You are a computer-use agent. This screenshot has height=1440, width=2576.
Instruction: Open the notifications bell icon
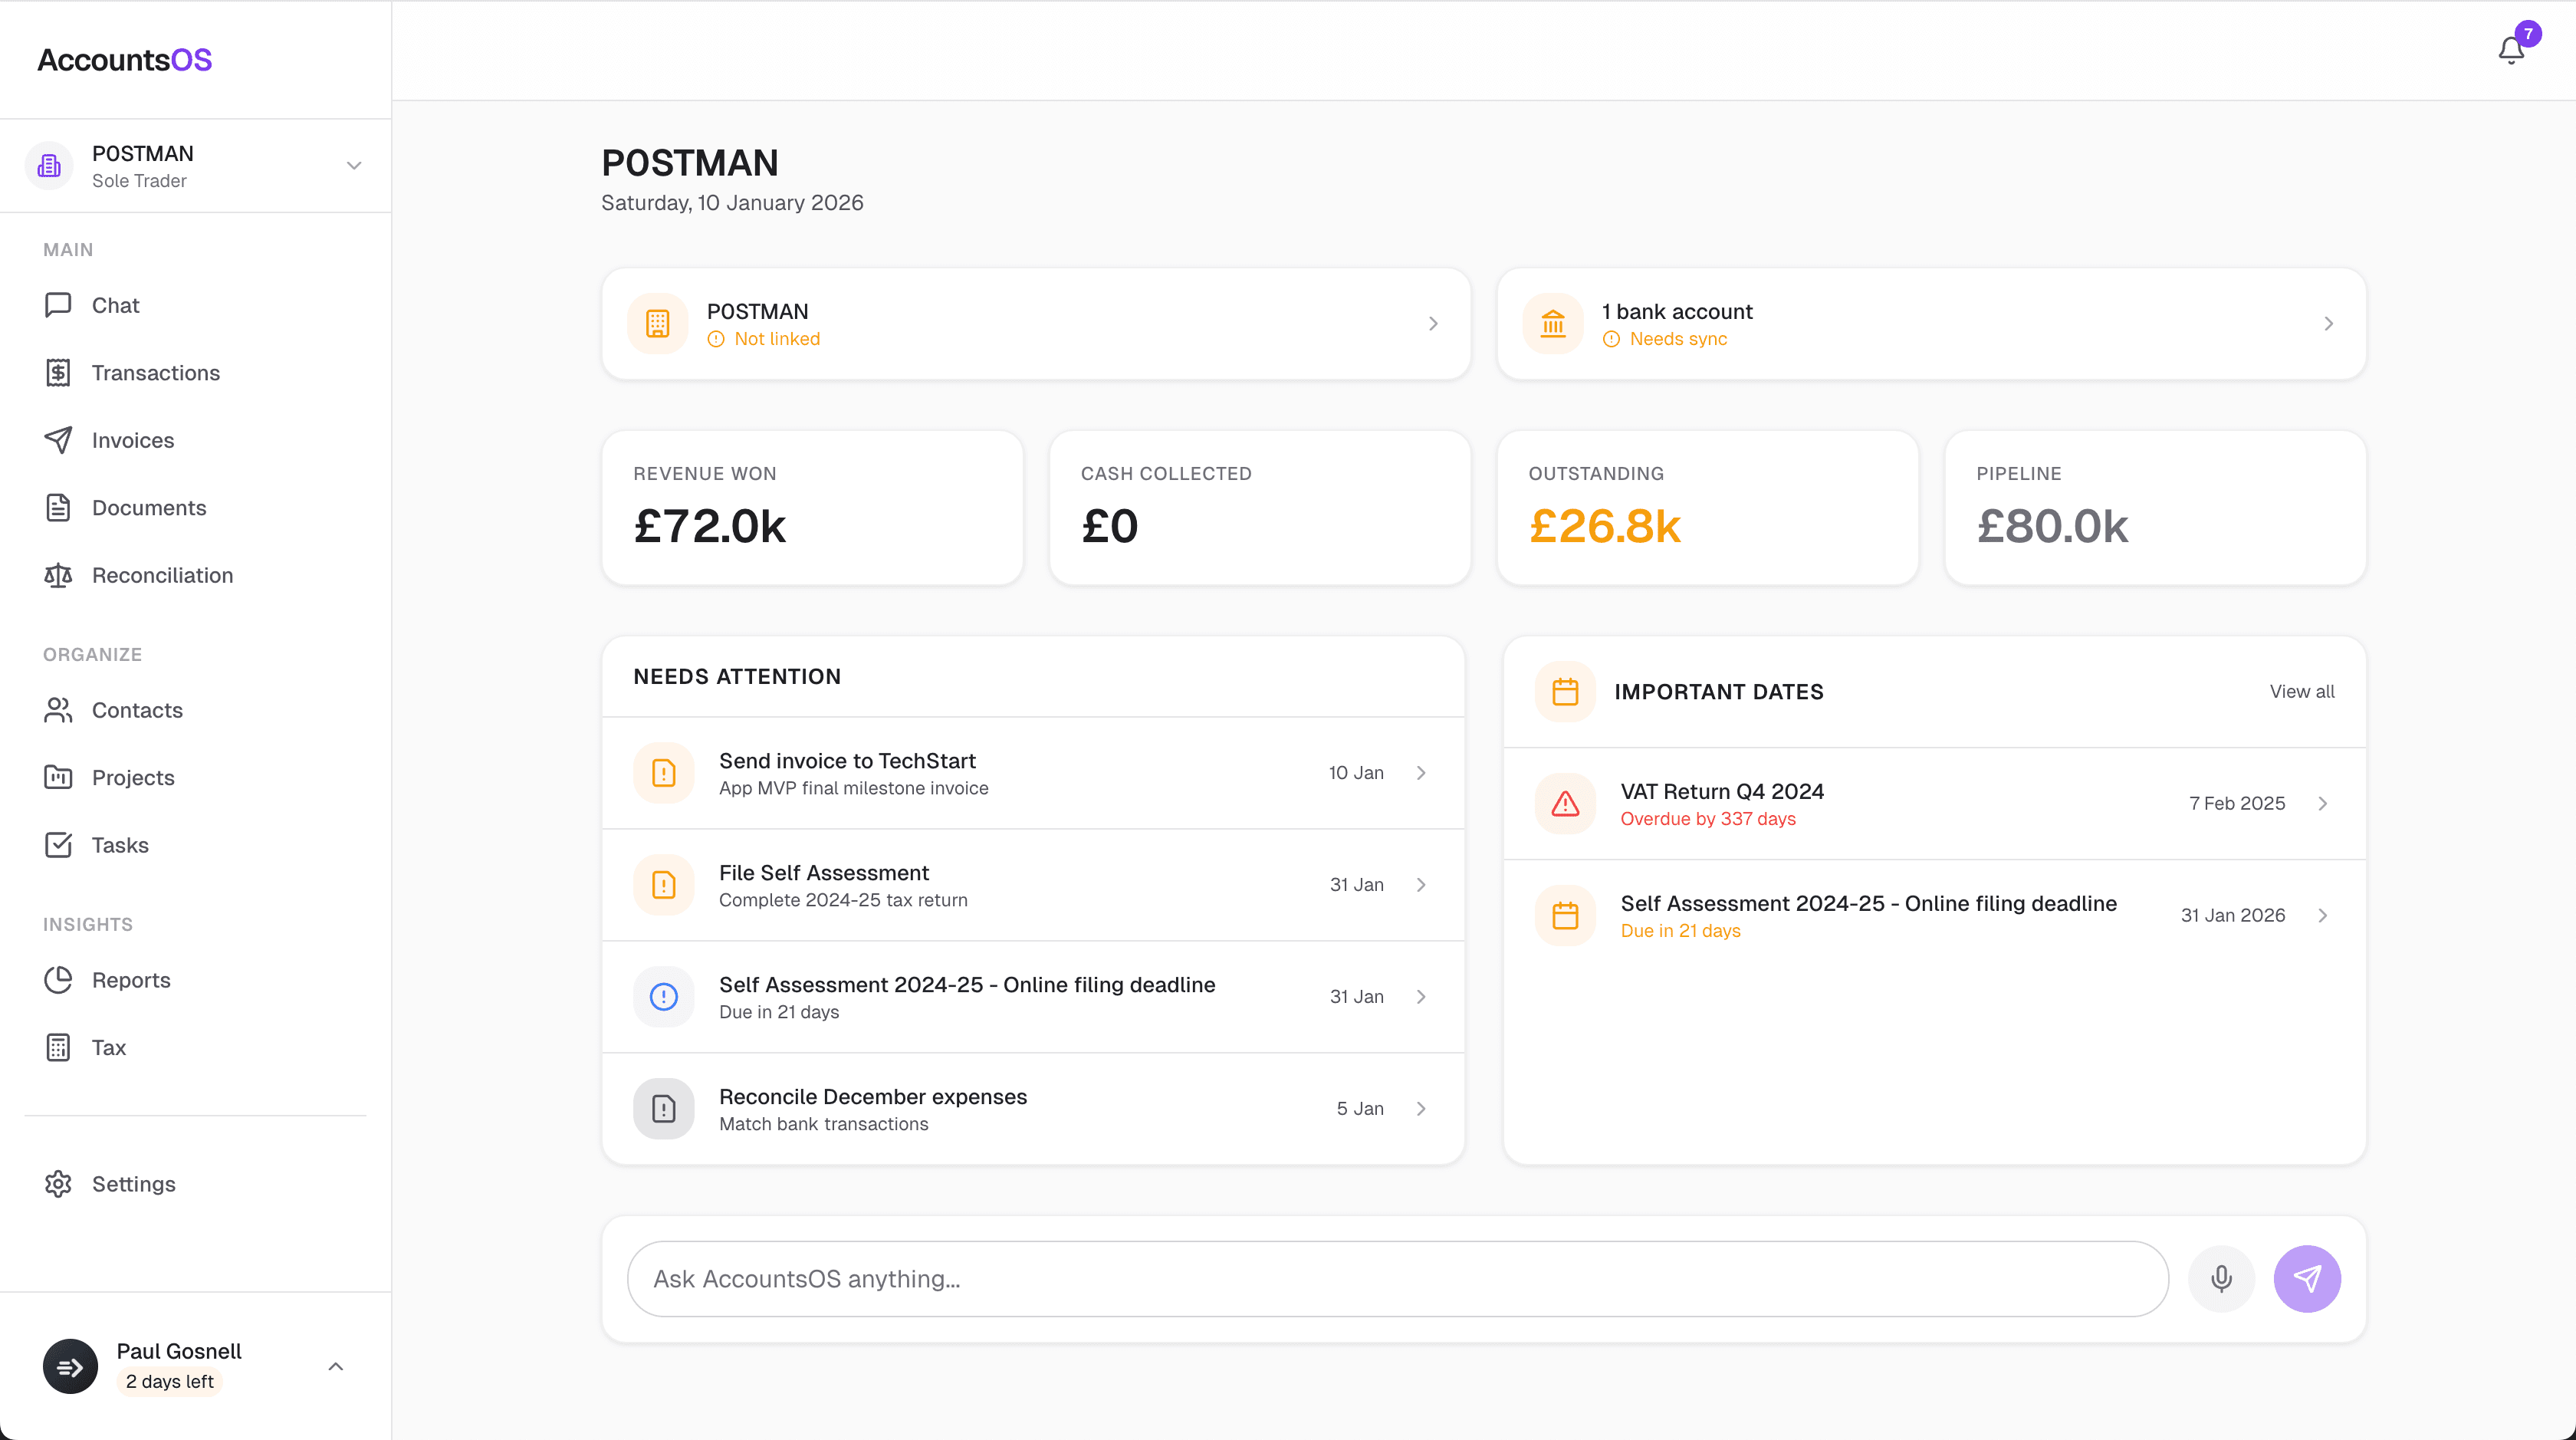click(x=2510, y=50)
